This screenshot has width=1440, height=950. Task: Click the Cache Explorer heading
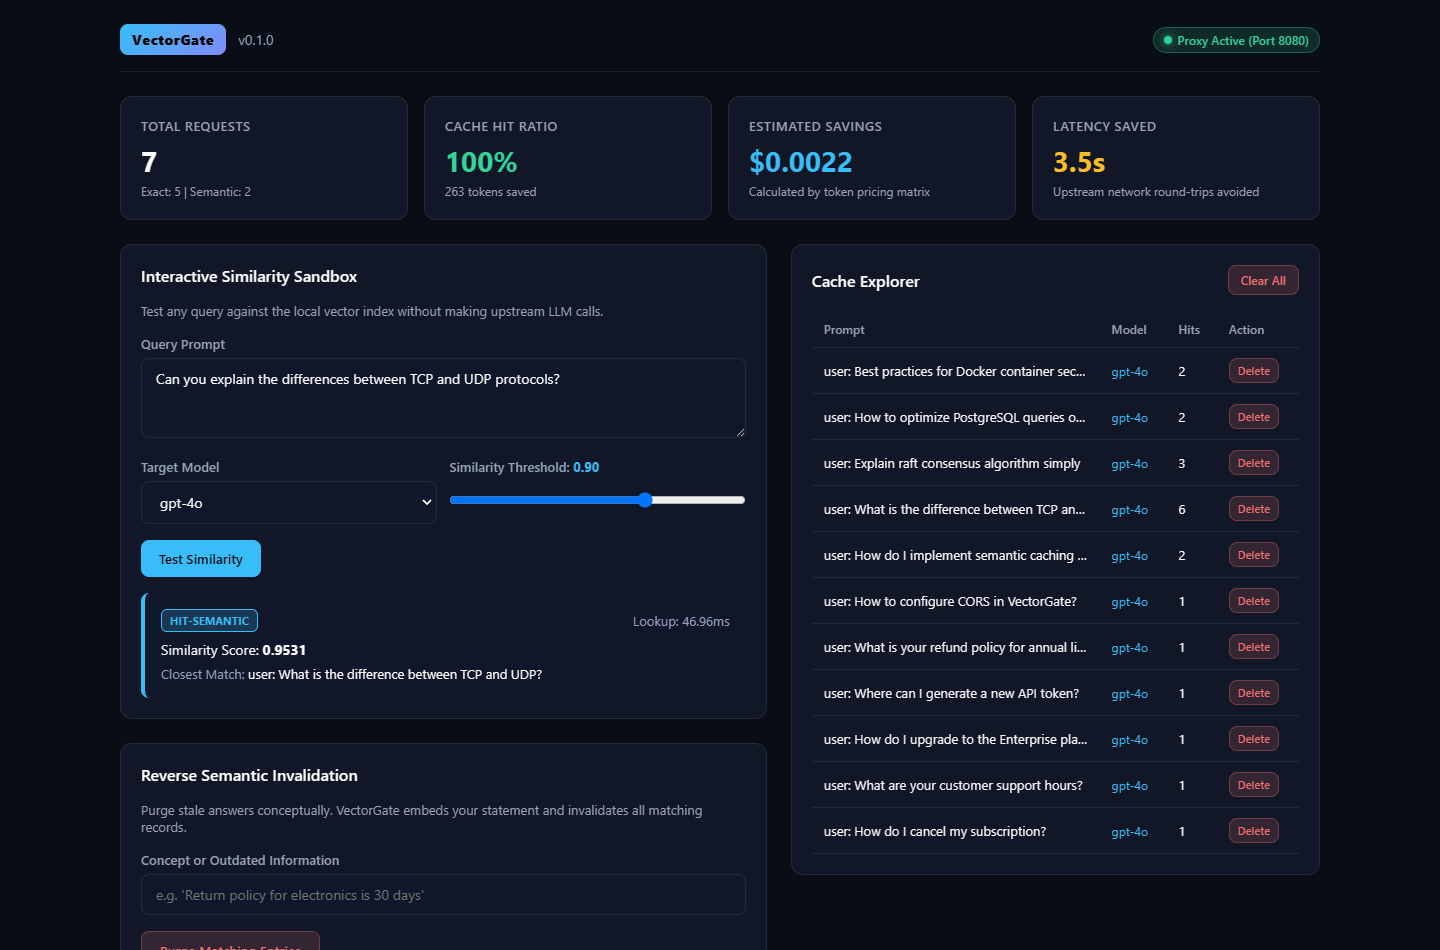865,281
